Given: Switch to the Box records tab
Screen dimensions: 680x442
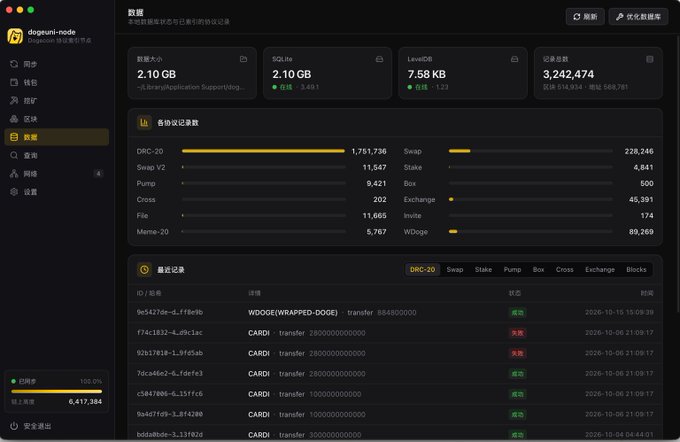Looking at the screenshot, I should pos(538,269).
